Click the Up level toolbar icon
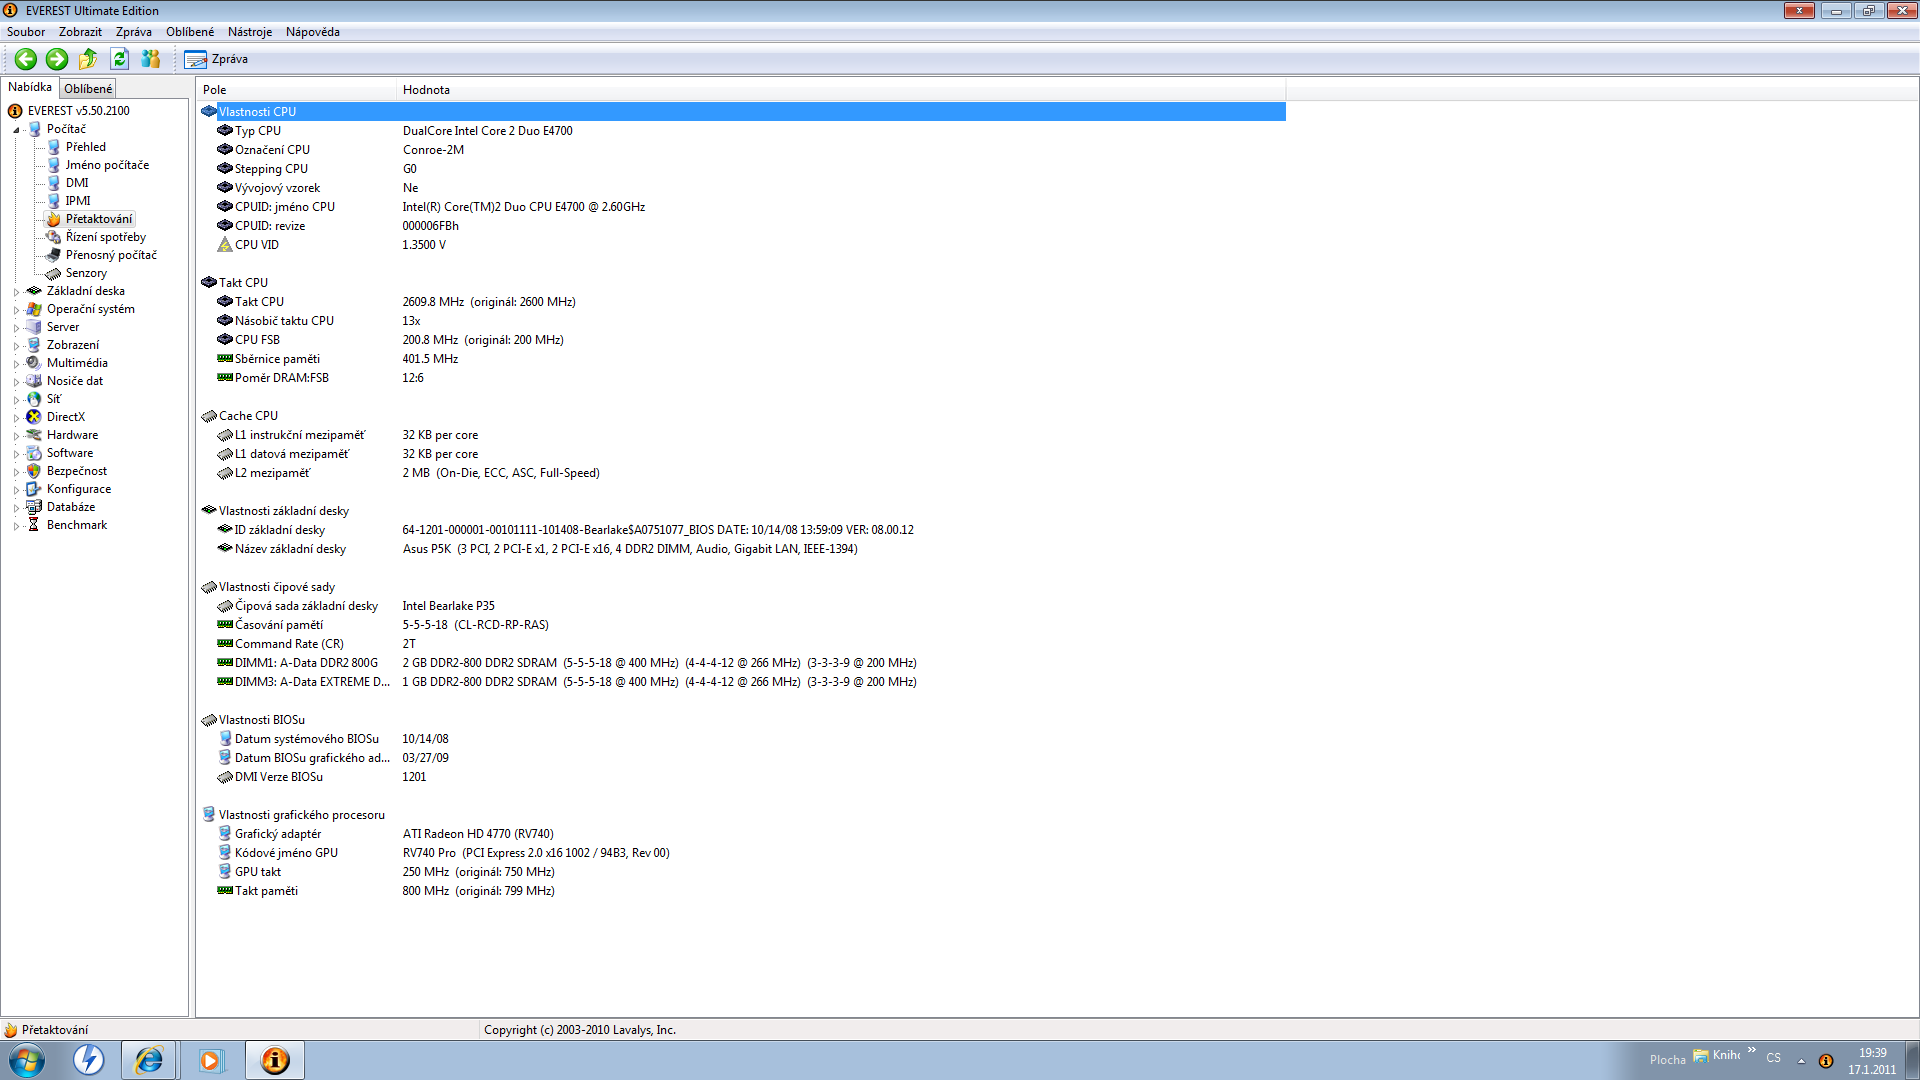This screenshot has width=1920, height=1080. pyautogui.click(x=88, y=59)
